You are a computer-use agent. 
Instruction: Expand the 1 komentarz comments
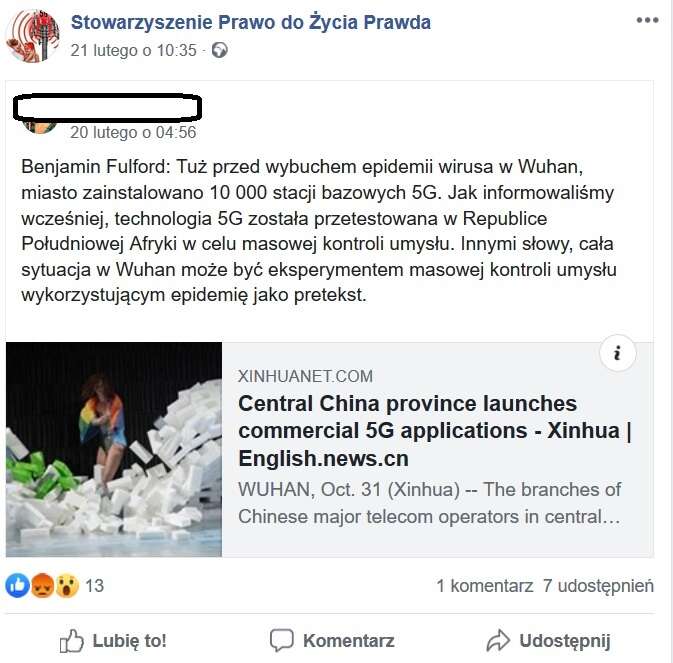(485, 586)
